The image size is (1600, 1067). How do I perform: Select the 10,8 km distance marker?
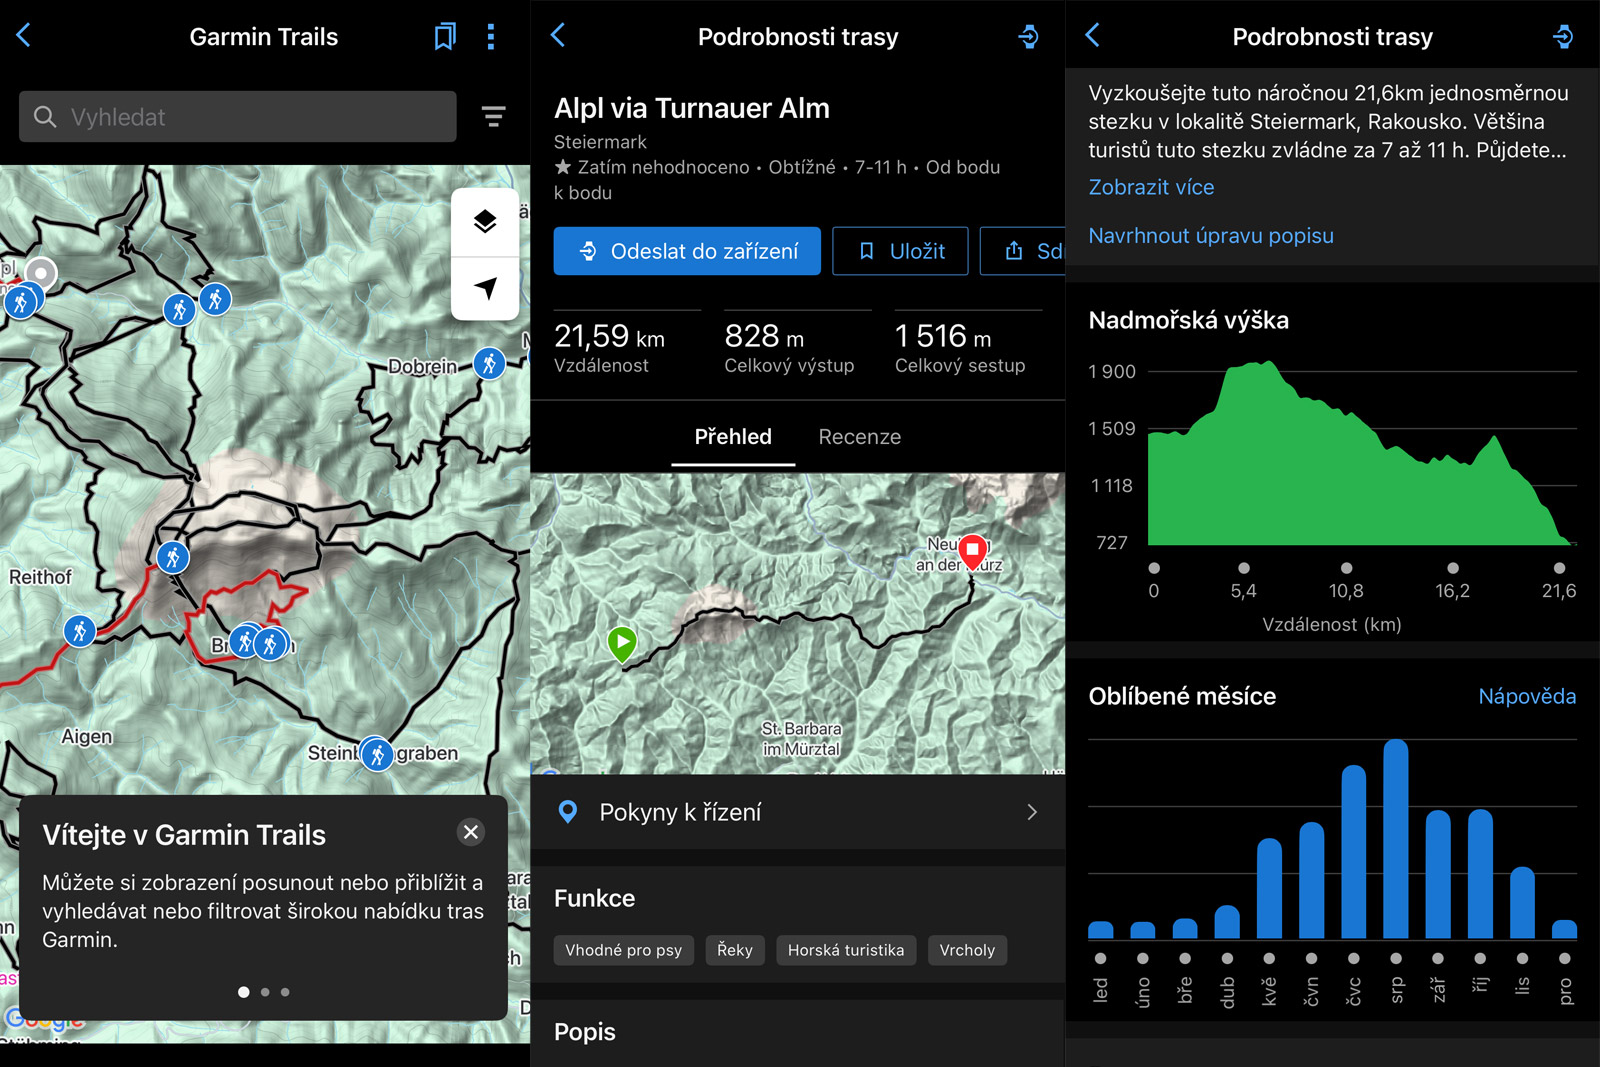coord(1346,568)
